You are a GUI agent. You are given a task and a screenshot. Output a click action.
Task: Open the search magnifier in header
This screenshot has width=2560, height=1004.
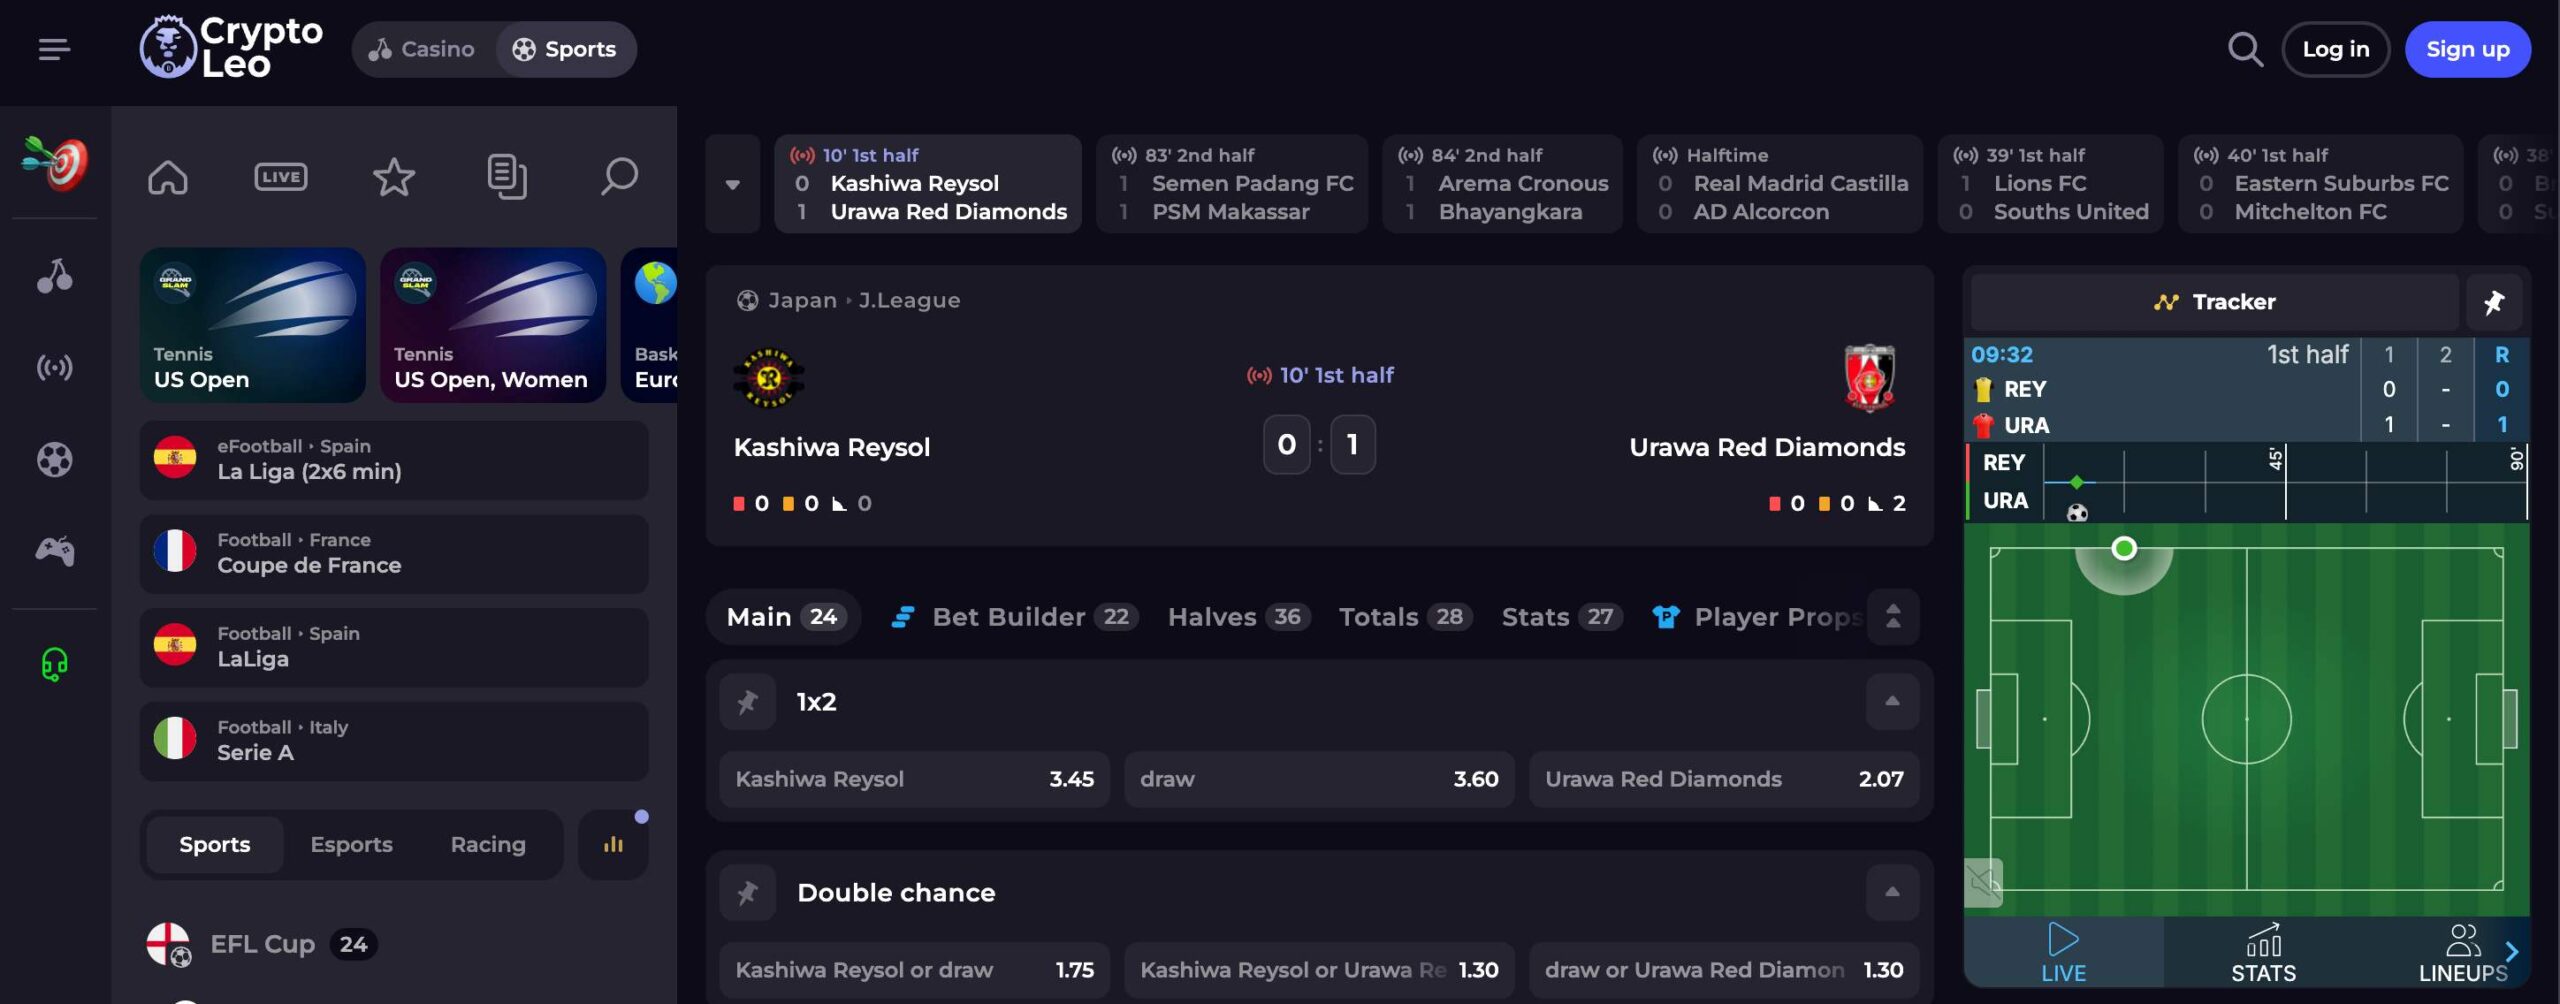click(x=2245, y=49)
